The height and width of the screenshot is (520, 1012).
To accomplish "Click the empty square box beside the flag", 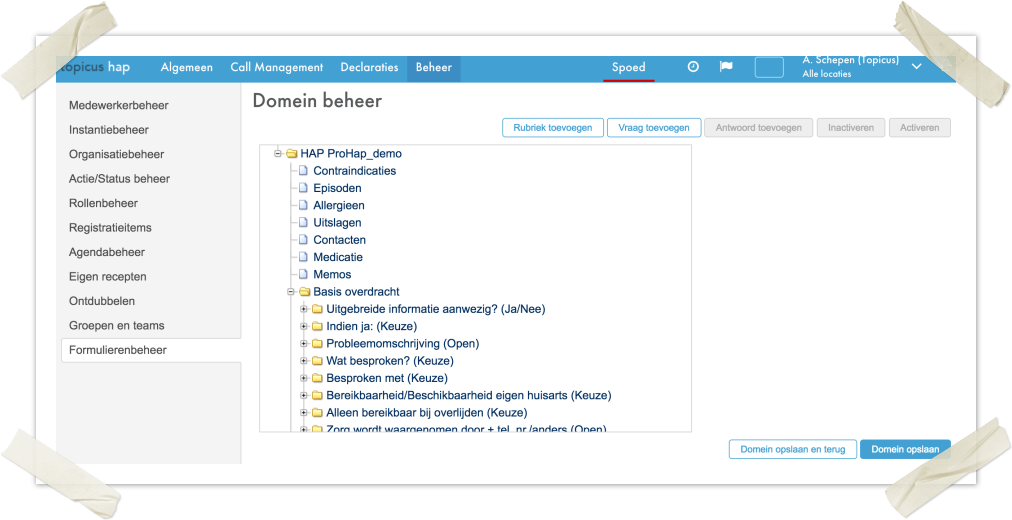I will coord(768,68).
